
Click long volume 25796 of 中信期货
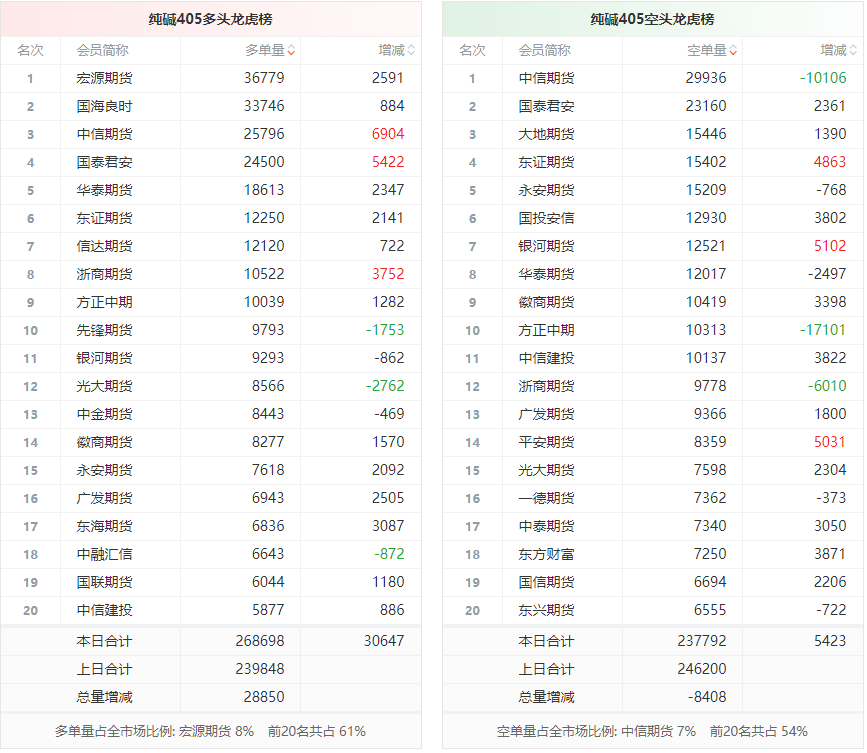tap(264, 134)
